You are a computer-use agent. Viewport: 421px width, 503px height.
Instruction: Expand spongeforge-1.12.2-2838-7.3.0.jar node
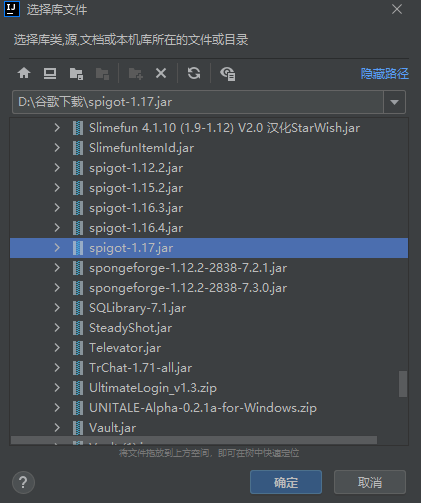57,288
